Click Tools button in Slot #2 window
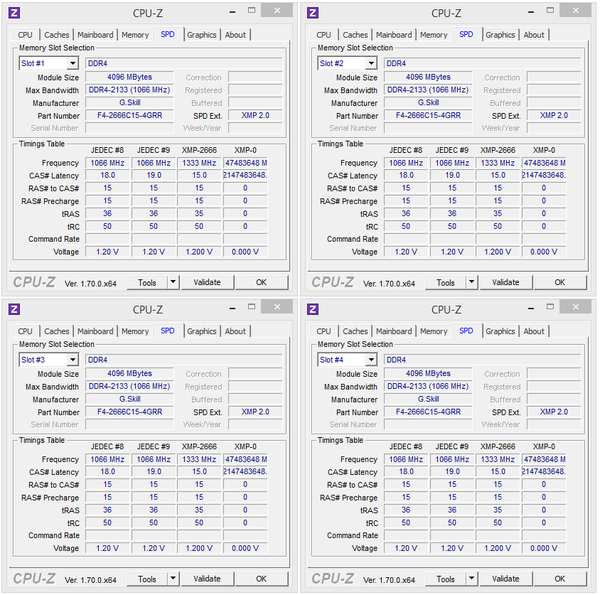This screenshot has width=600, height=595. [446, 282]
